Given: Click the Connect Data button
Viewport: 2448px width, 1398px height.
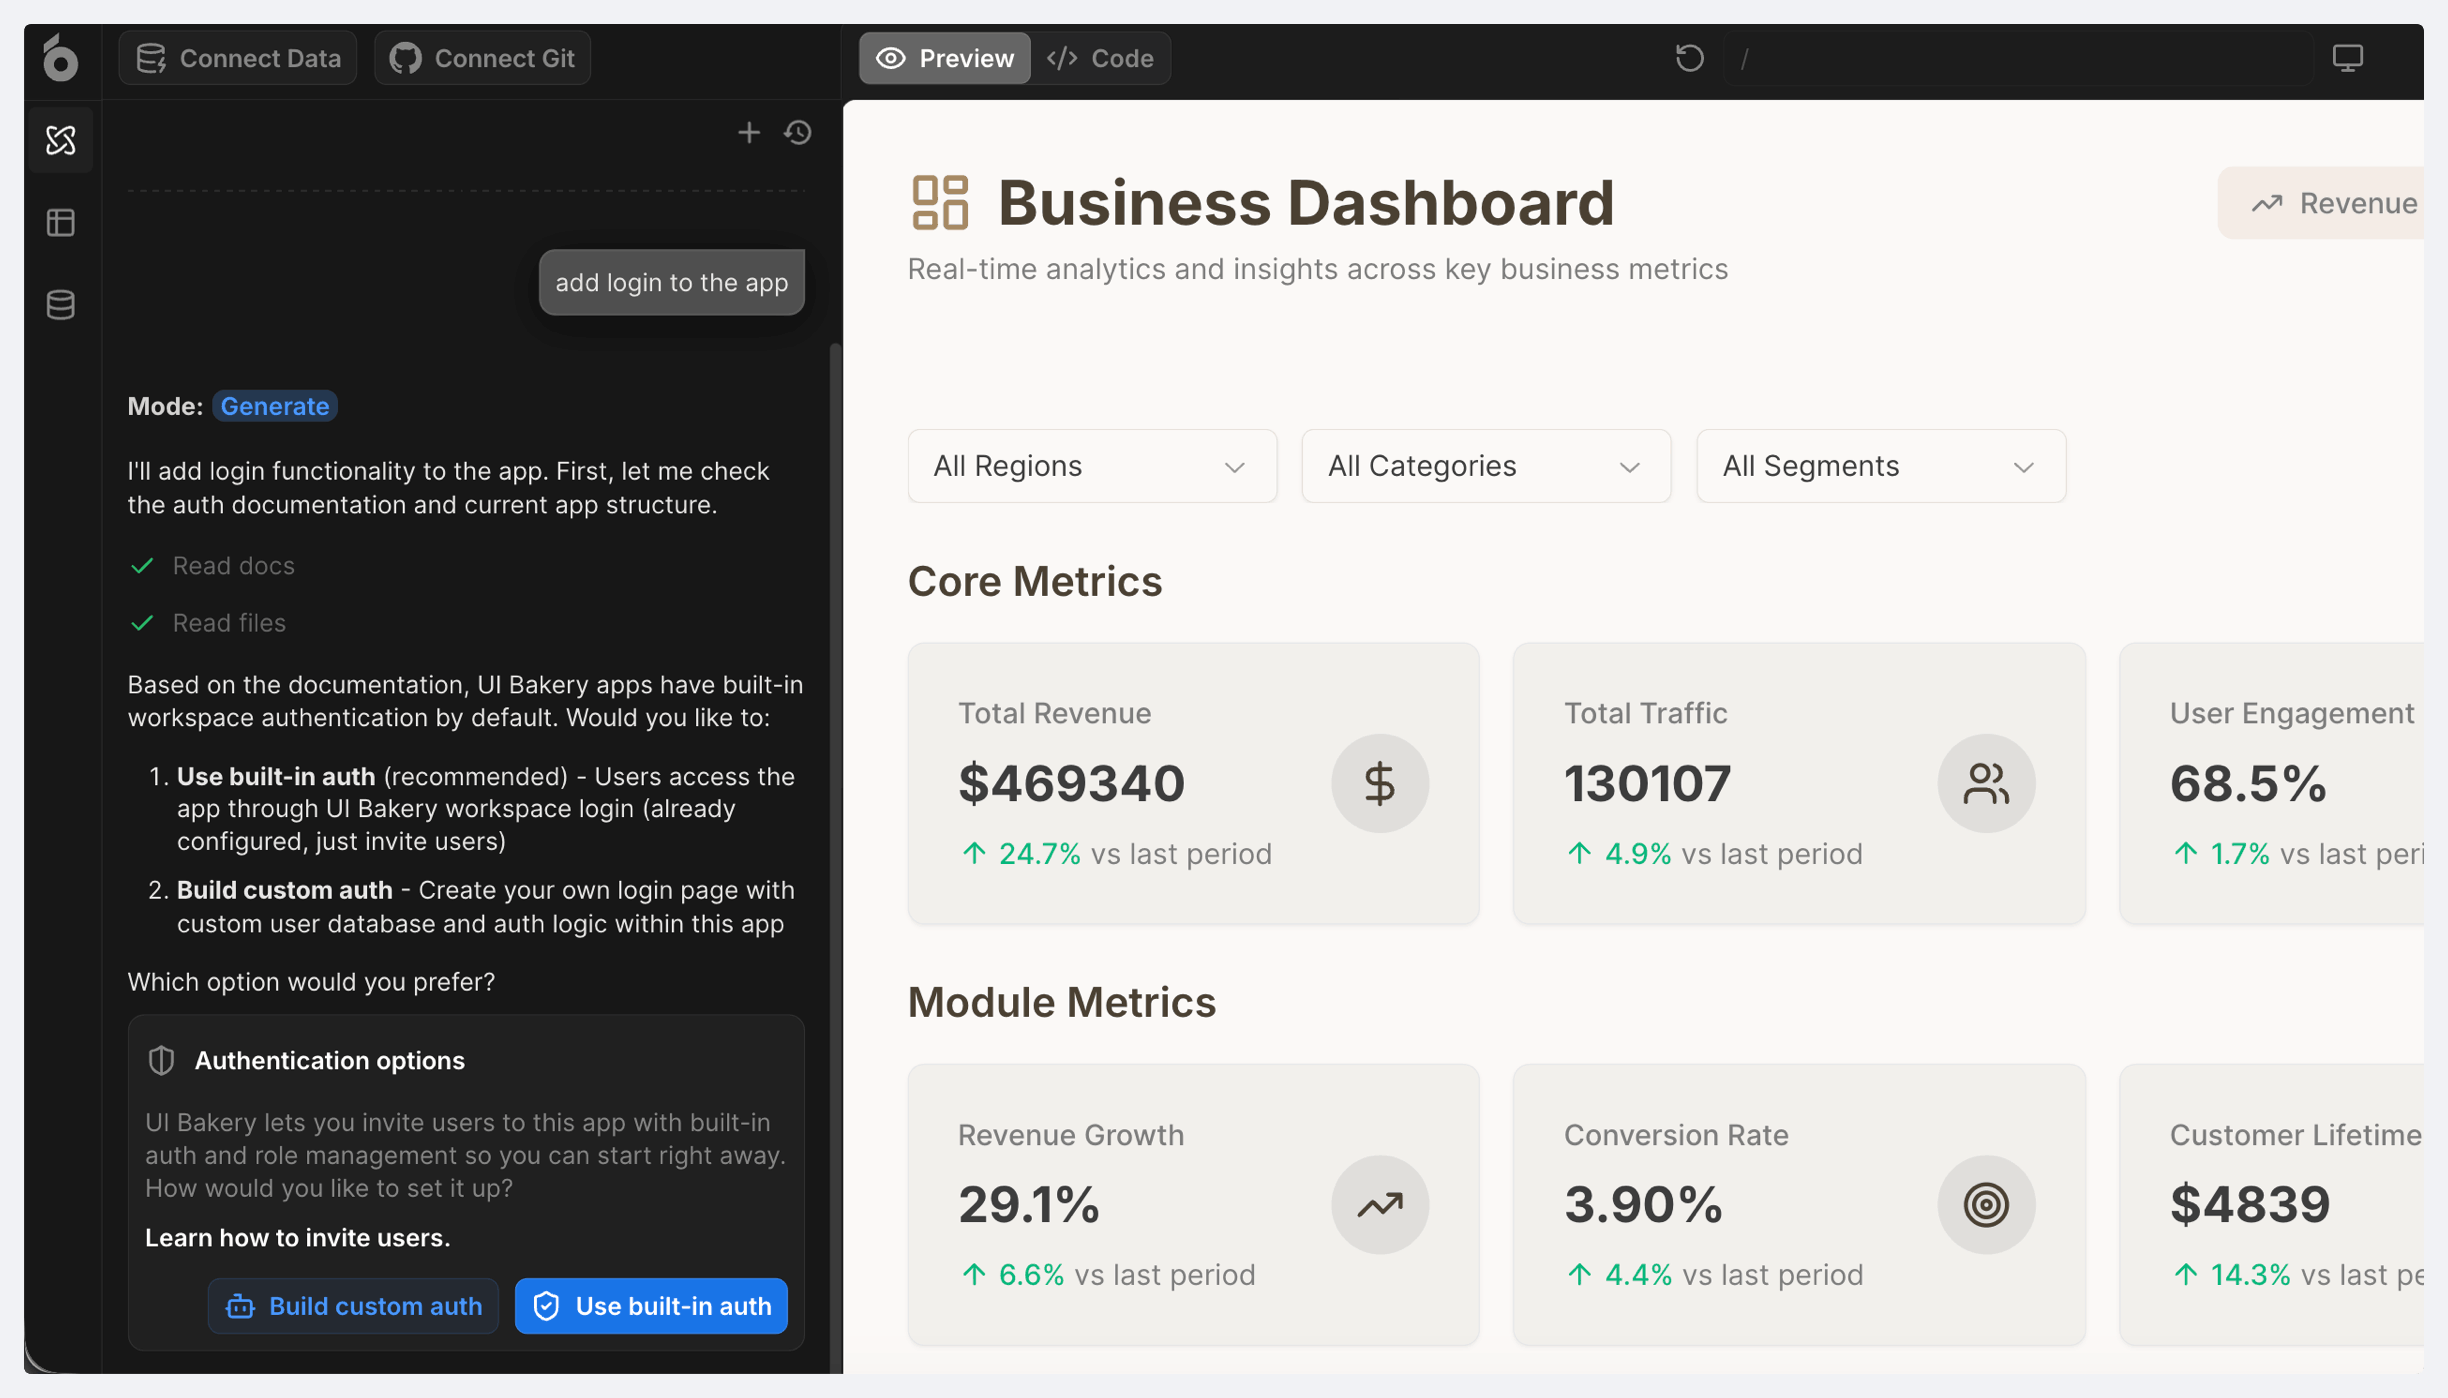Looking at the screenshot, I should [x=238, y=58].
